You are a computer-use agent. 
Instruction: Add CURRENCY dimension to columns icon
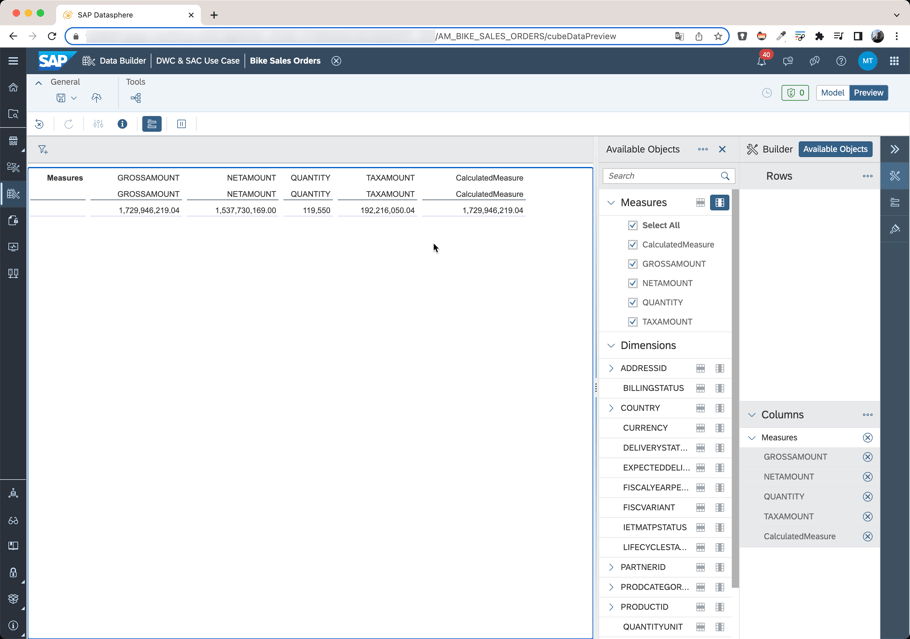pyautogui.click(x=720, y=428)
